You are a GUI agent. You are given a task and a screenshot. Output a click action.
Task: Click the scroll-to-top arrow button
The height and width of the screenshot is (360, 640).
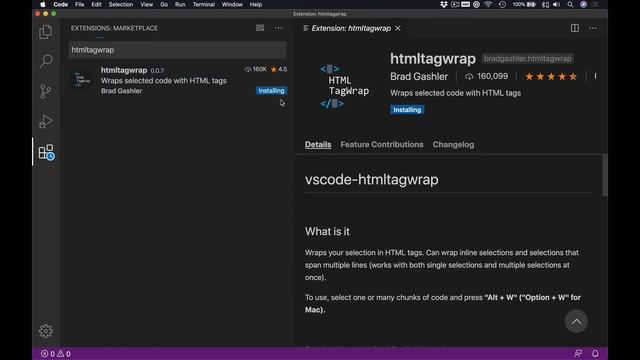[x=576, y=322]
